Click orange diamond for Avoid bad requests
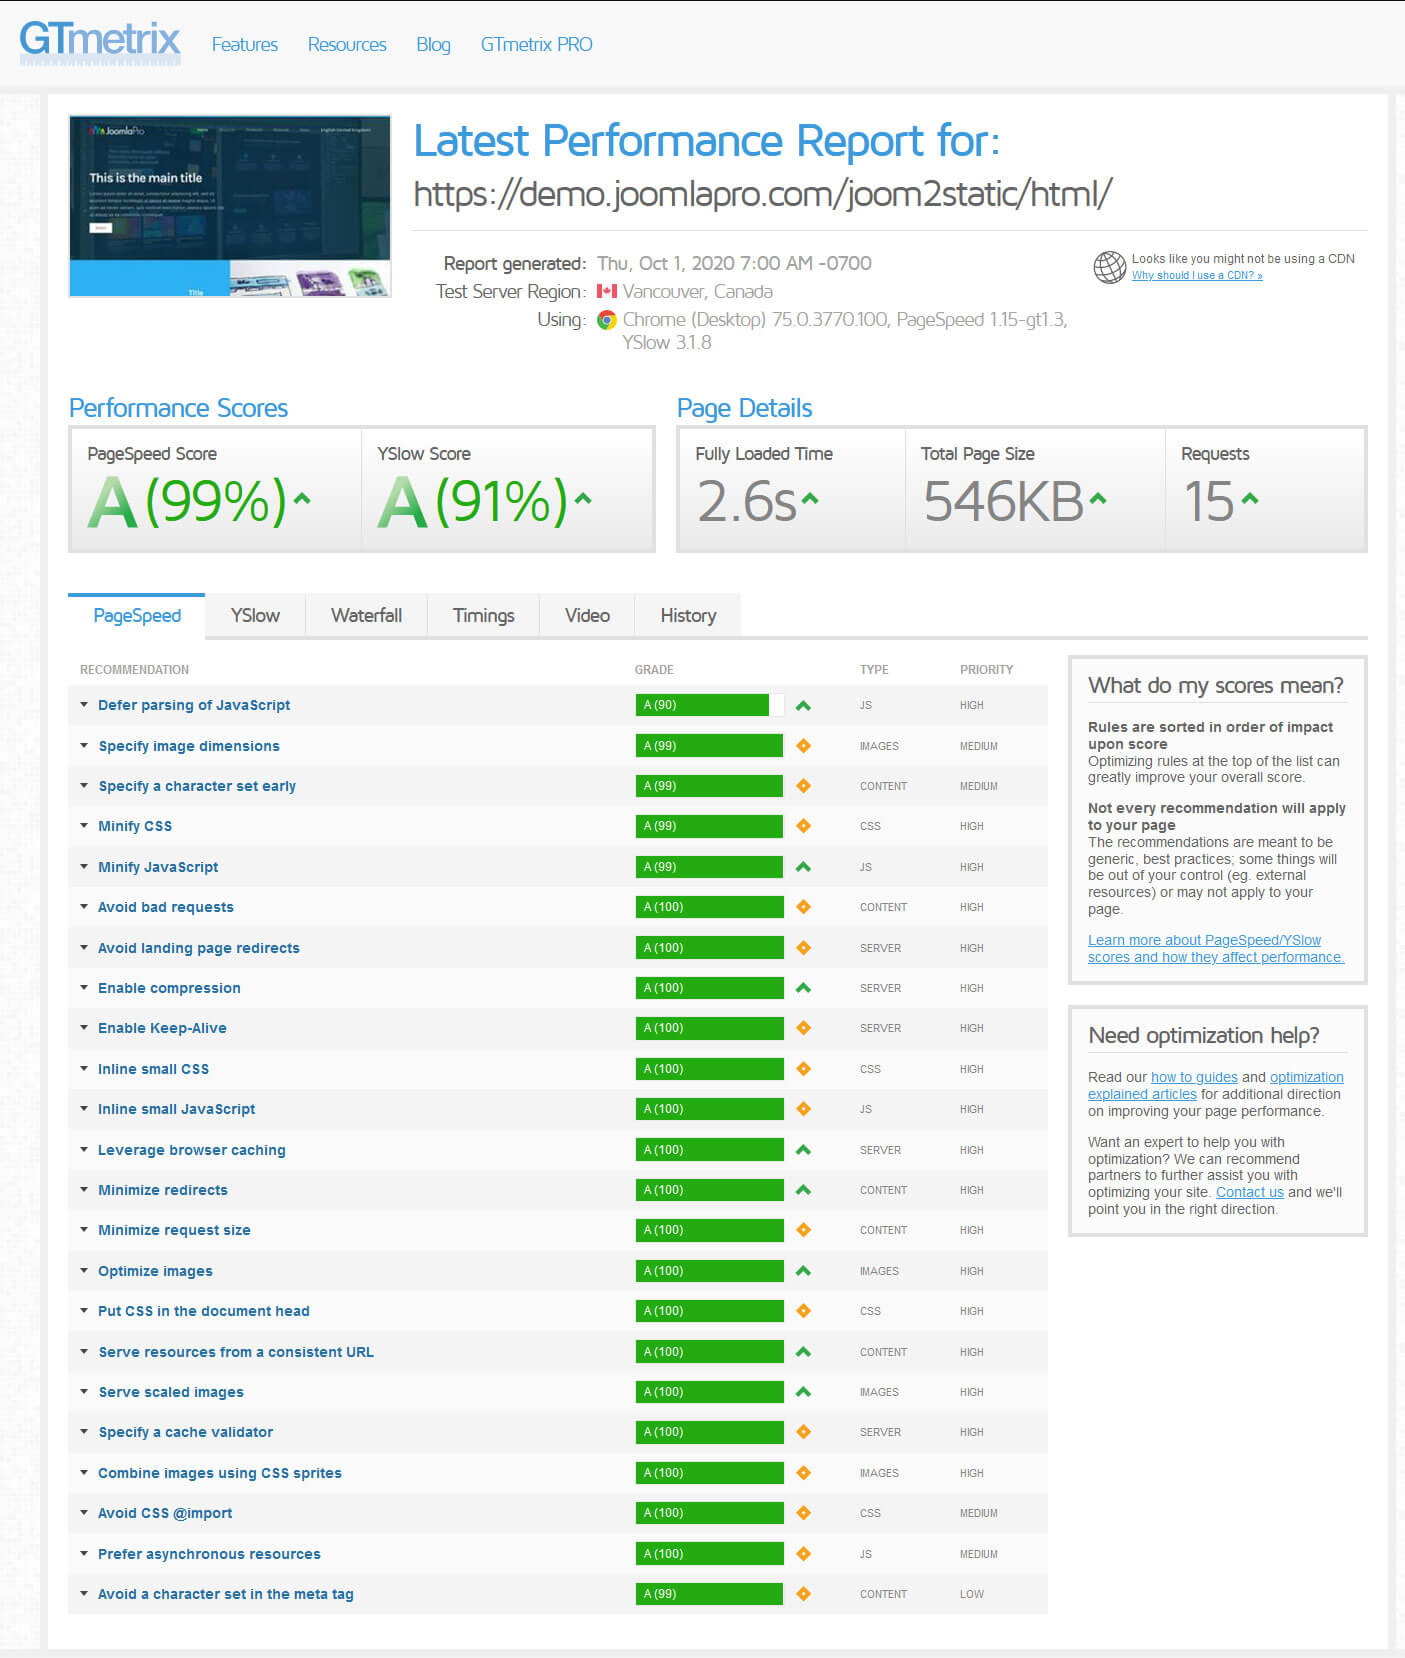 tap(803, 907)
